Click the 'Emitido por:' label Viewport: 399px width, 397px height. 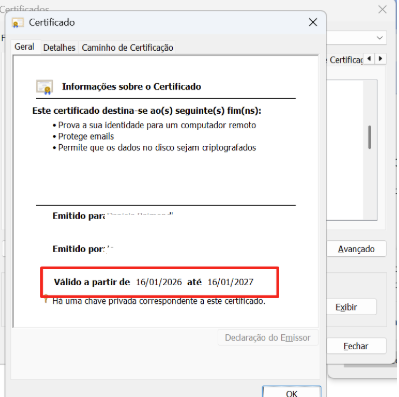tap(79, 249)
